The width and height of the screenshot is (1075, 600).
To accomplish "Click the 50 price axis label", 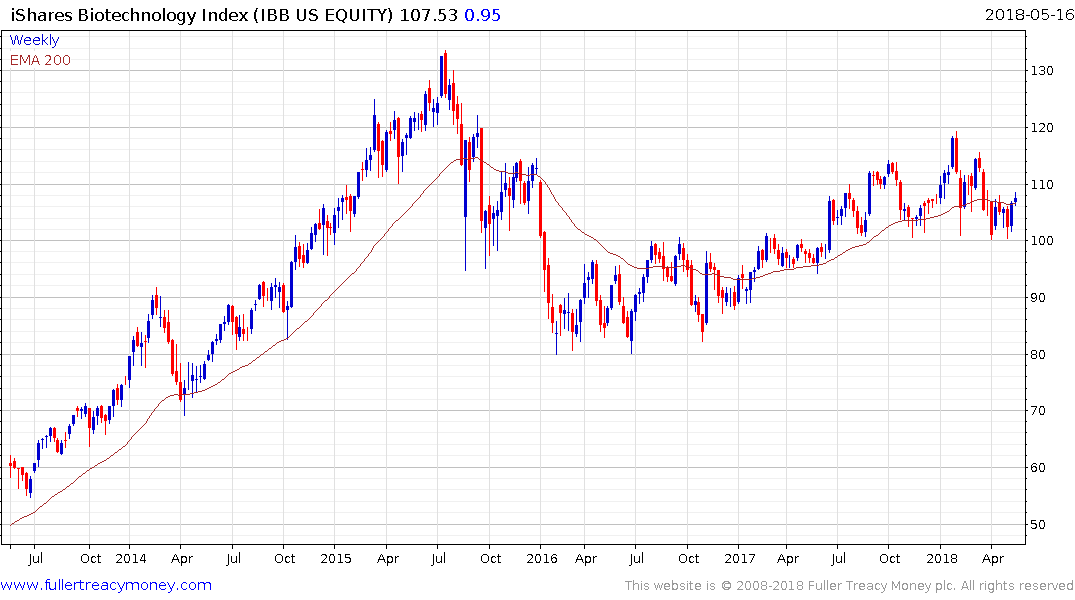I will tap(1037, 525).
